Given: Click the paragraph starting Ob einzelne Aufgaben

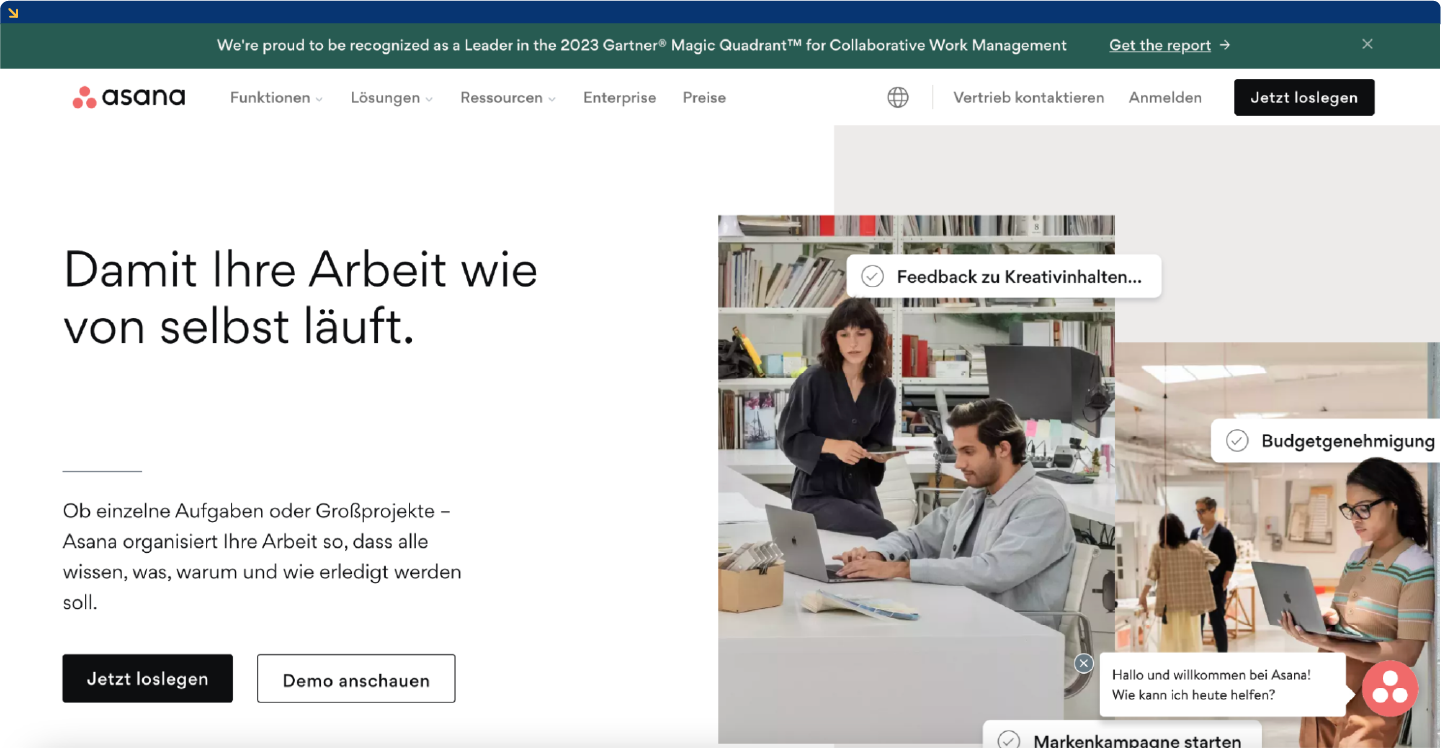Looking at the screenshot, I should pyautogui.click(x=262, y=557).
